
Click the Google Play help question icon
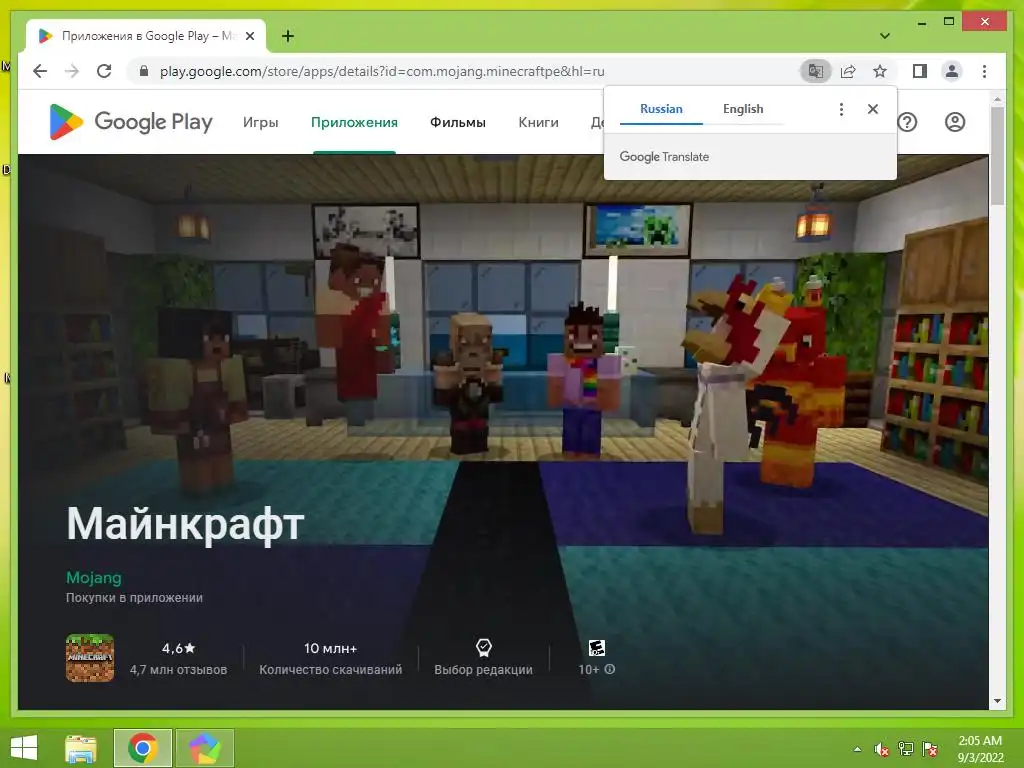coord(908,122)
